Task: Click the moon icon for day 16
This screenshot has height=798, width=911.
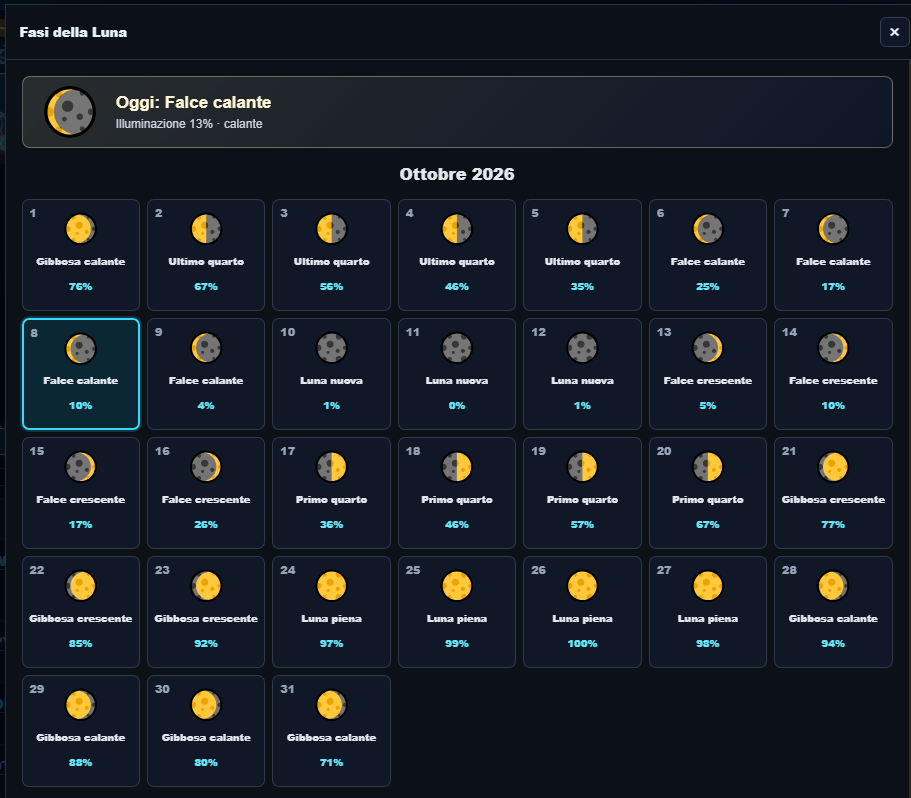Action: [206, 467]
